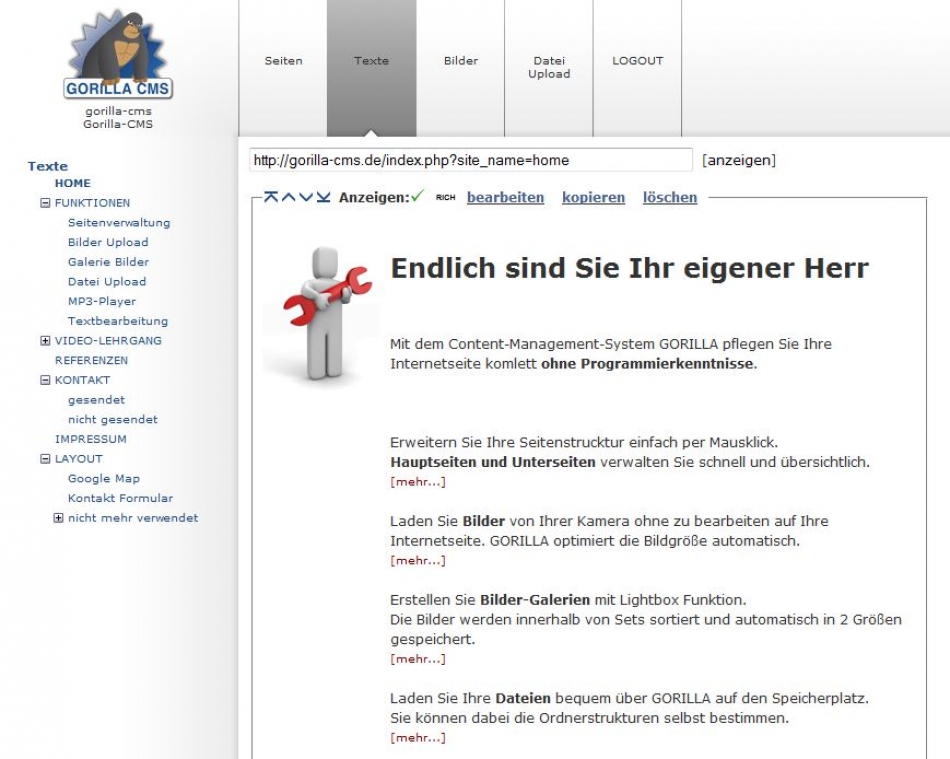This screenshot has height=759, width=950.
Task: Open Google Map under LAYOUT
Action: pos(104,479)
